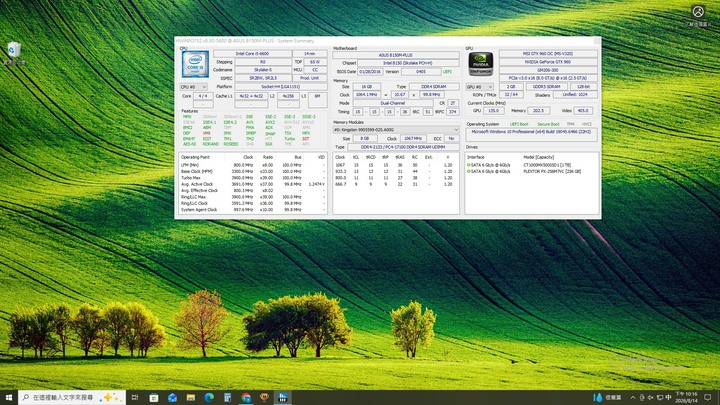
Task: Click the 'Secure Boot' status label
Action: point(548,124)
